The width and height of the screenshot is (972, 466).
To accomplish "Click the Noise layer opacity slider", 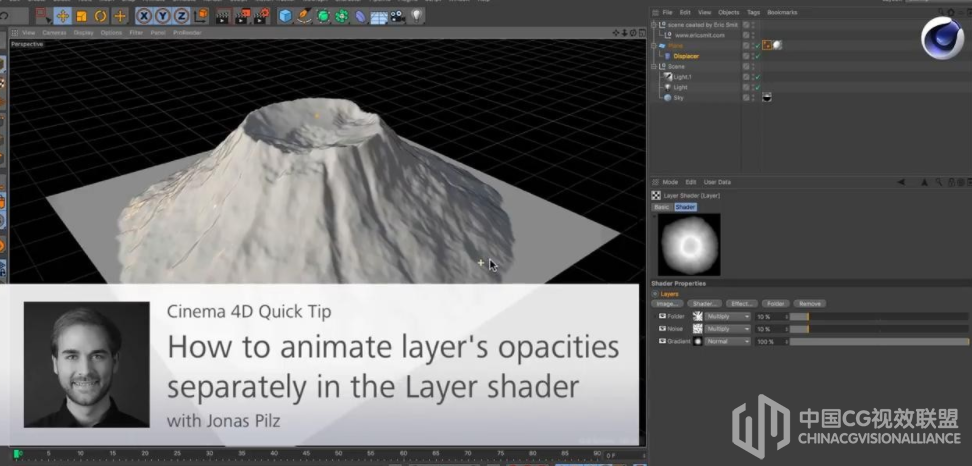I will pyautogui.click(x=879, y=329).
